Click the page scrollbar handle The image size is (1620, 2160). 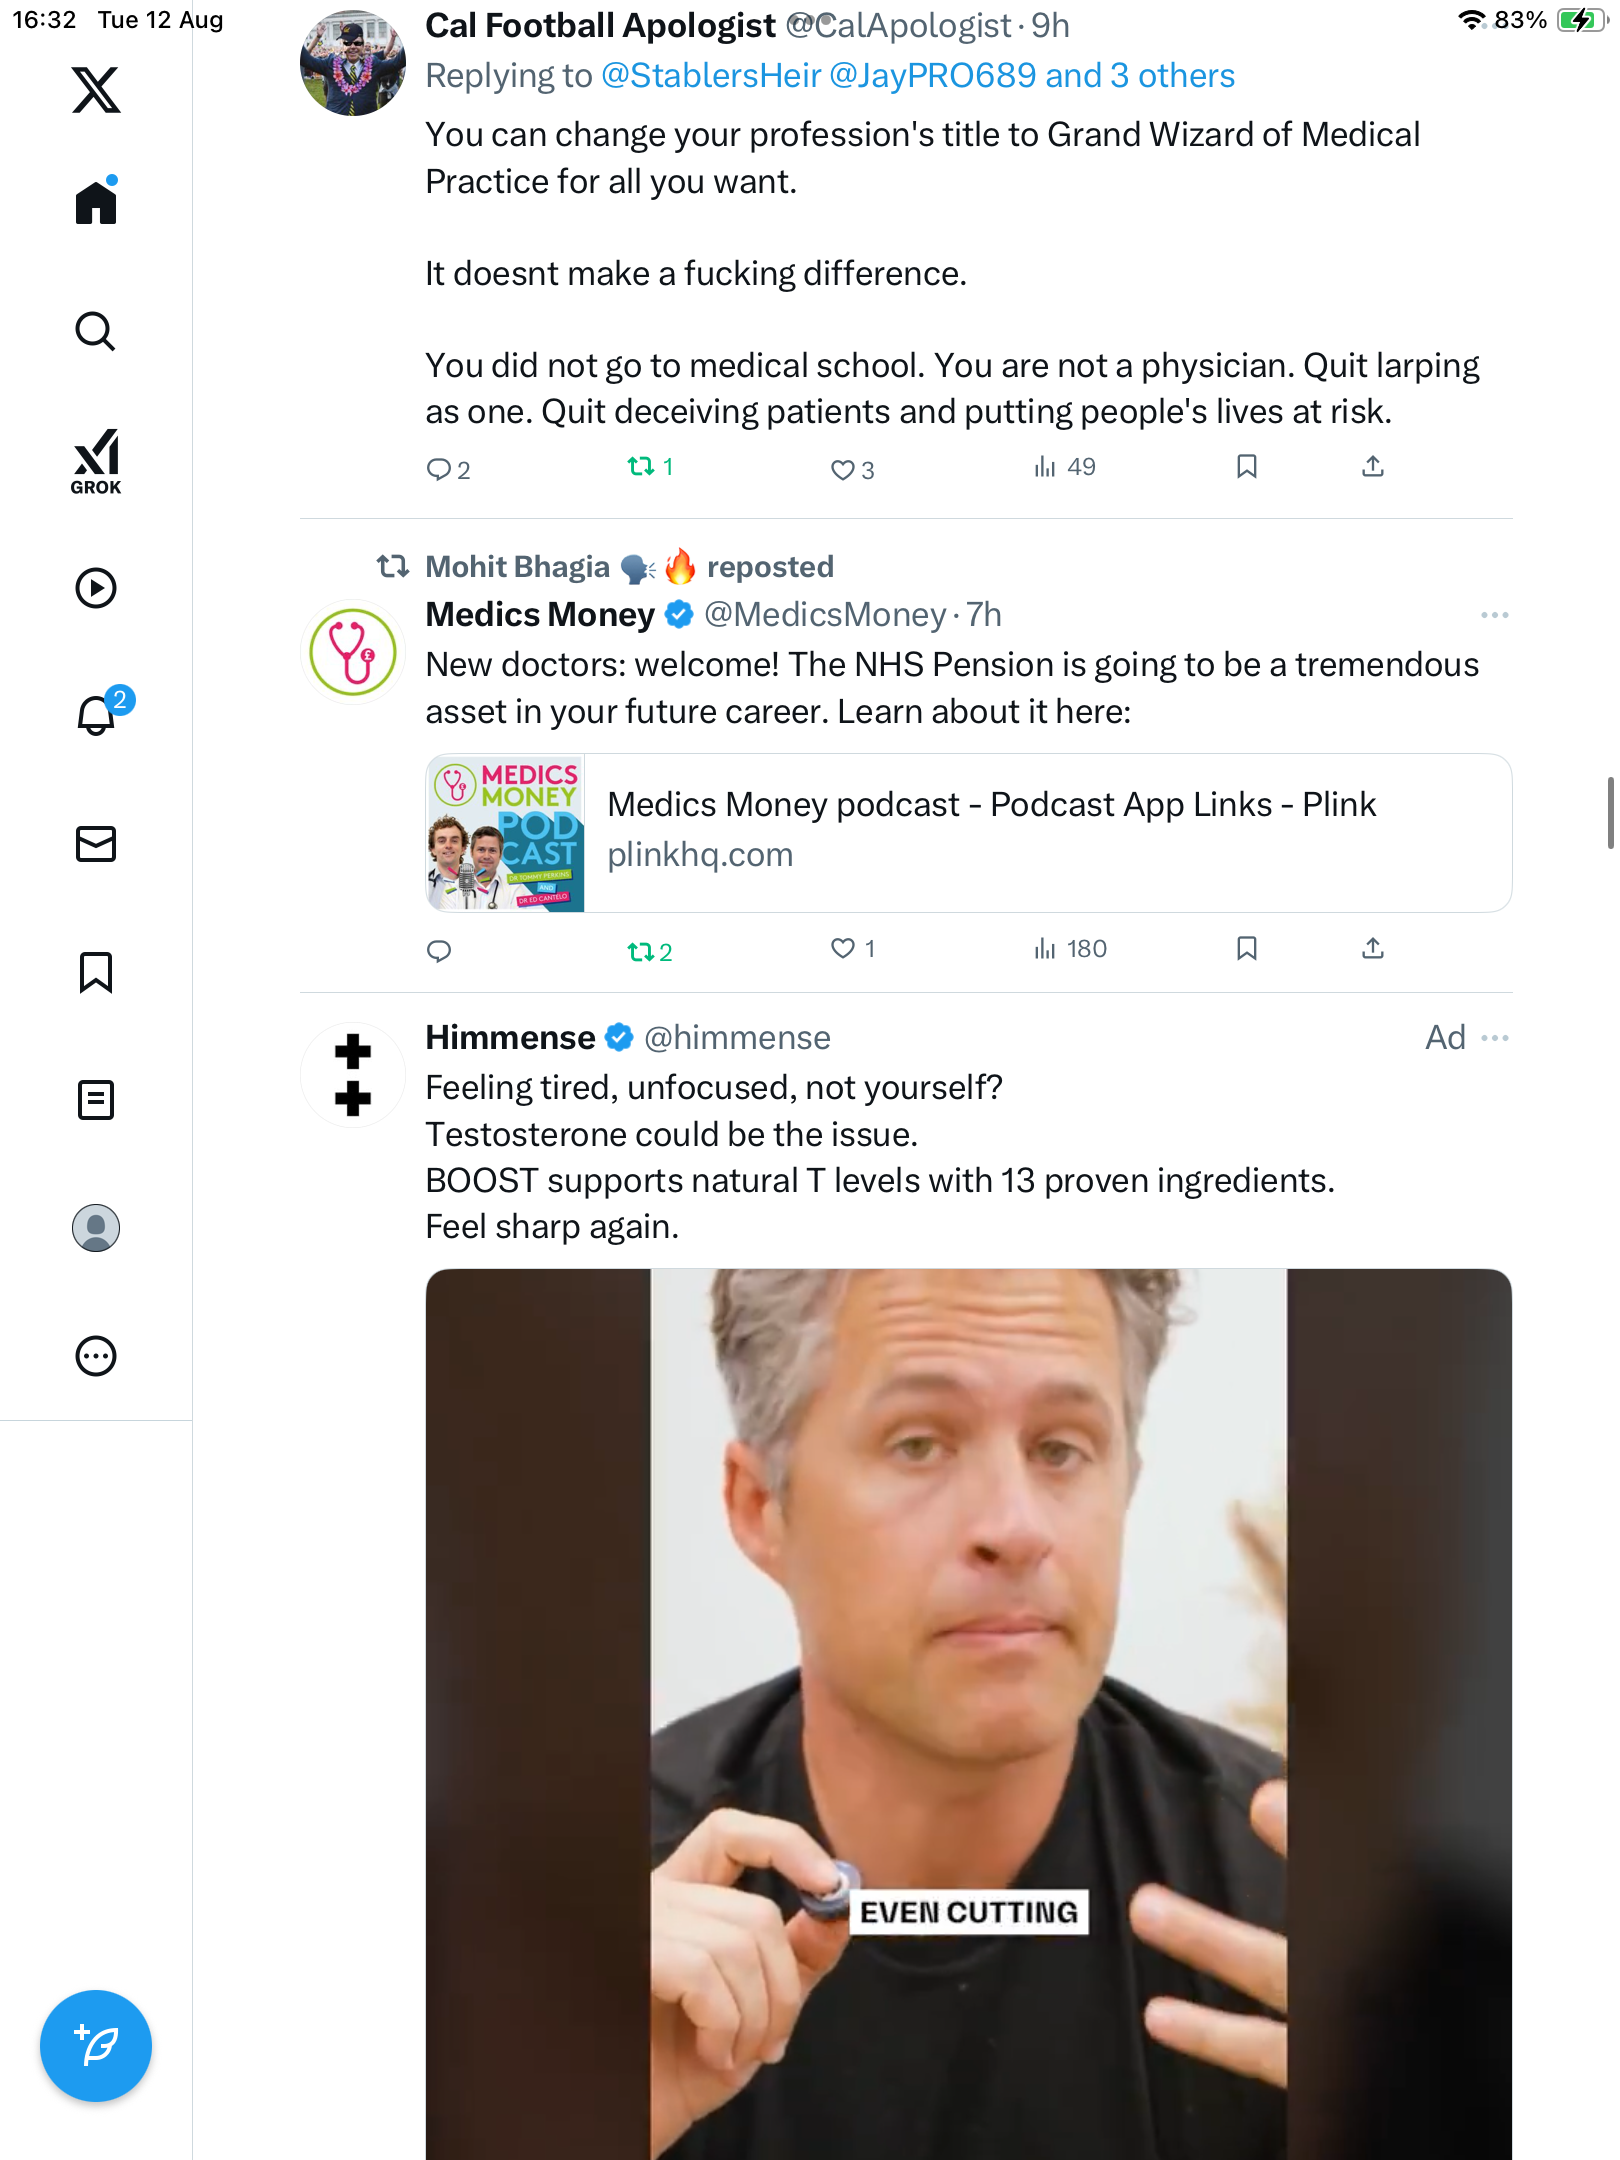1609,812
